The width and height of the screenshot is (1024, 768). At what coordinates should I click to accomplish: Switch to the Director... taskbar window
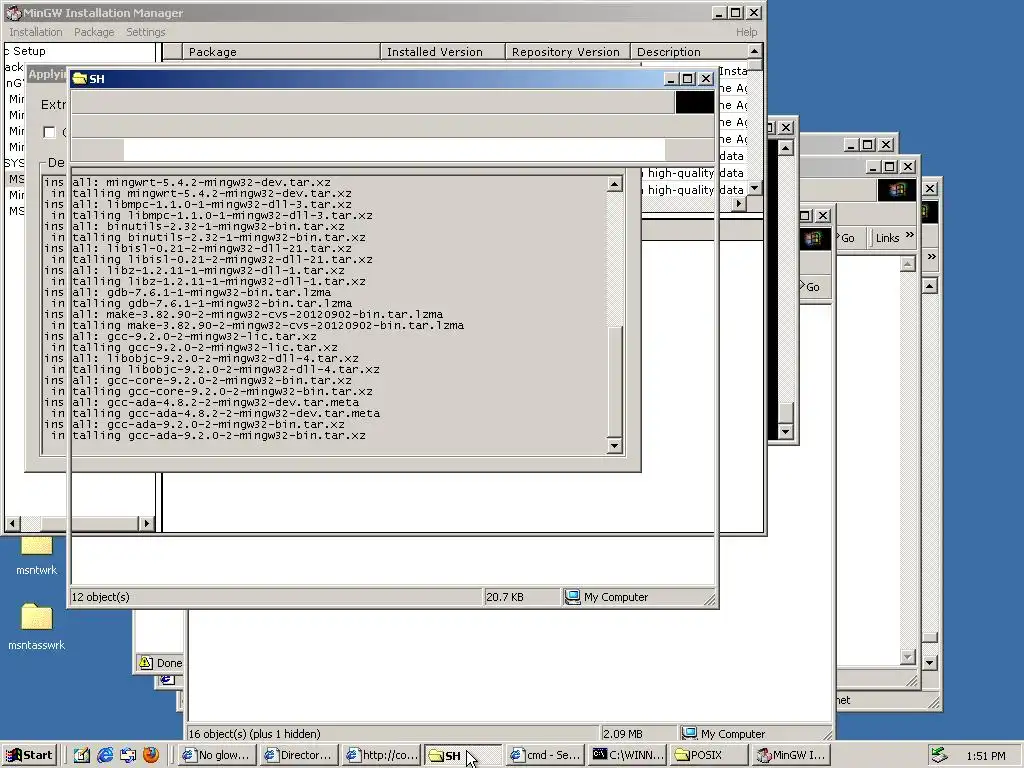(298, 755)
